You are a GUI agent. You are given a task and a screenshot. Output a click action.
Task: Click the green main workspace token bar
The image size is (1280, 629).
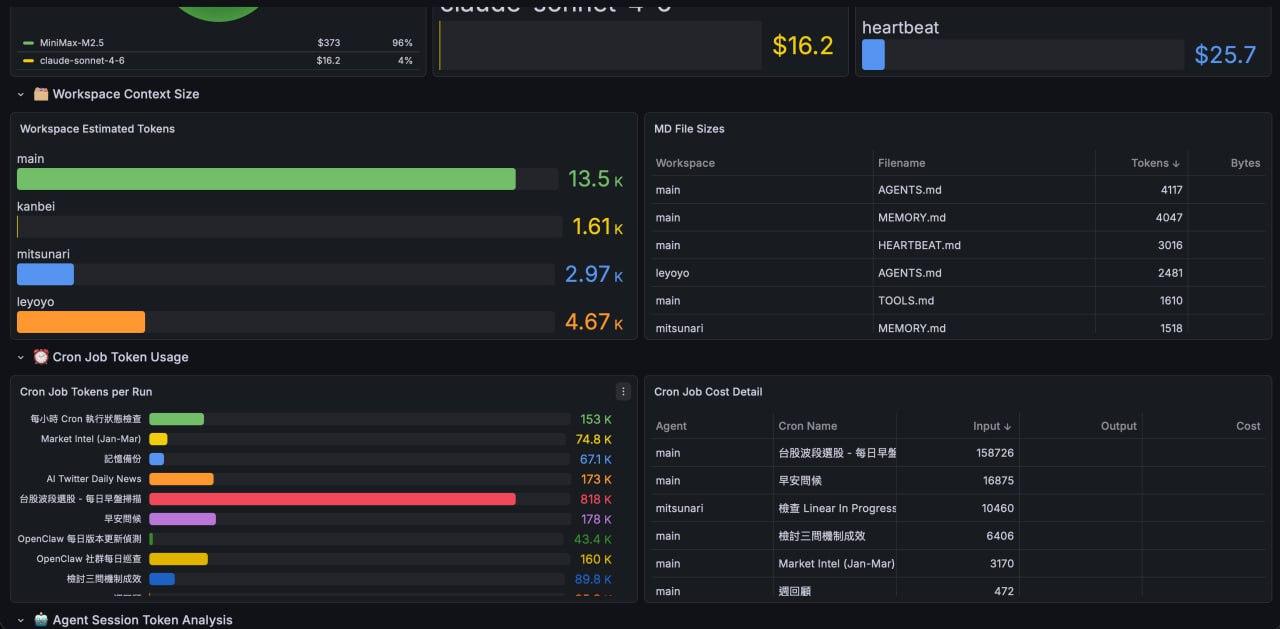click(x=266, y=179)
